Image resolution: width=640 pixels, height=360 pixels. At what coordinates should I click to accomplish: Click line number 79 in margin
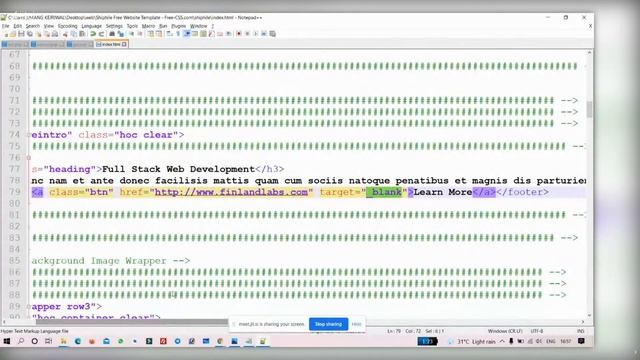pyautogui.click(x=14, y=192)
